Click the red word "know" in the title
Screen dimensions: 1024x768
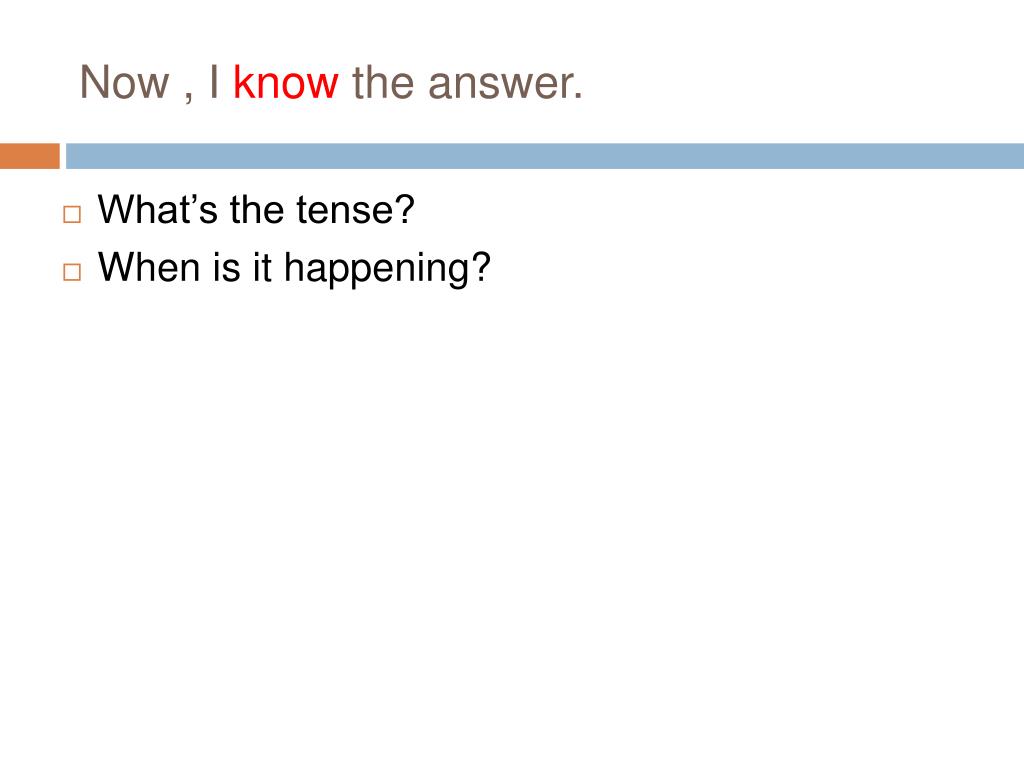point(285,83)
